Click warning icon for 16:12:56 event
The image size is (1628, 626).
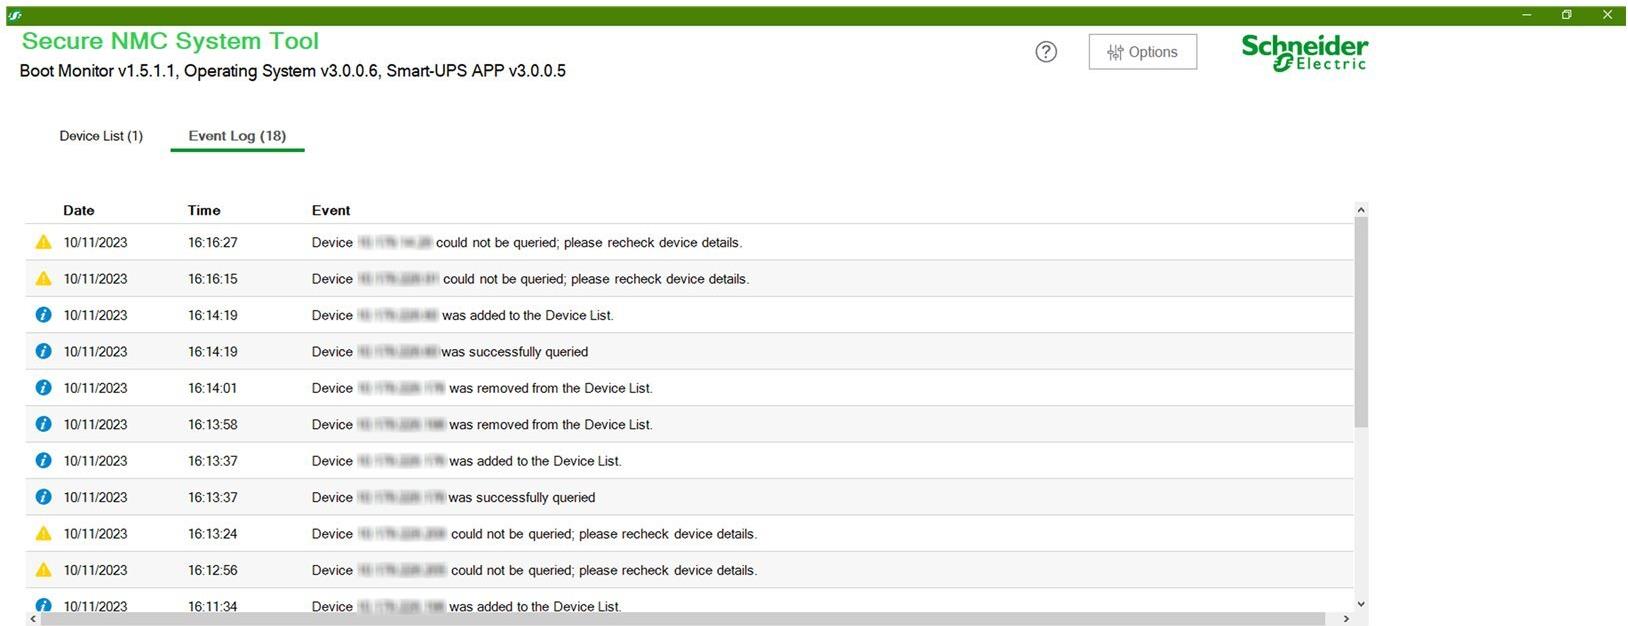pos(43,570)
